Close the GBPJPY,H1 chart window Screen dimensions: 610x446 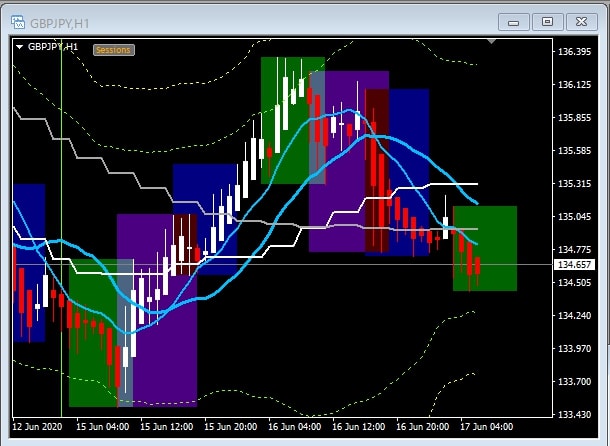pyautogui.click(x=579, y=20)
